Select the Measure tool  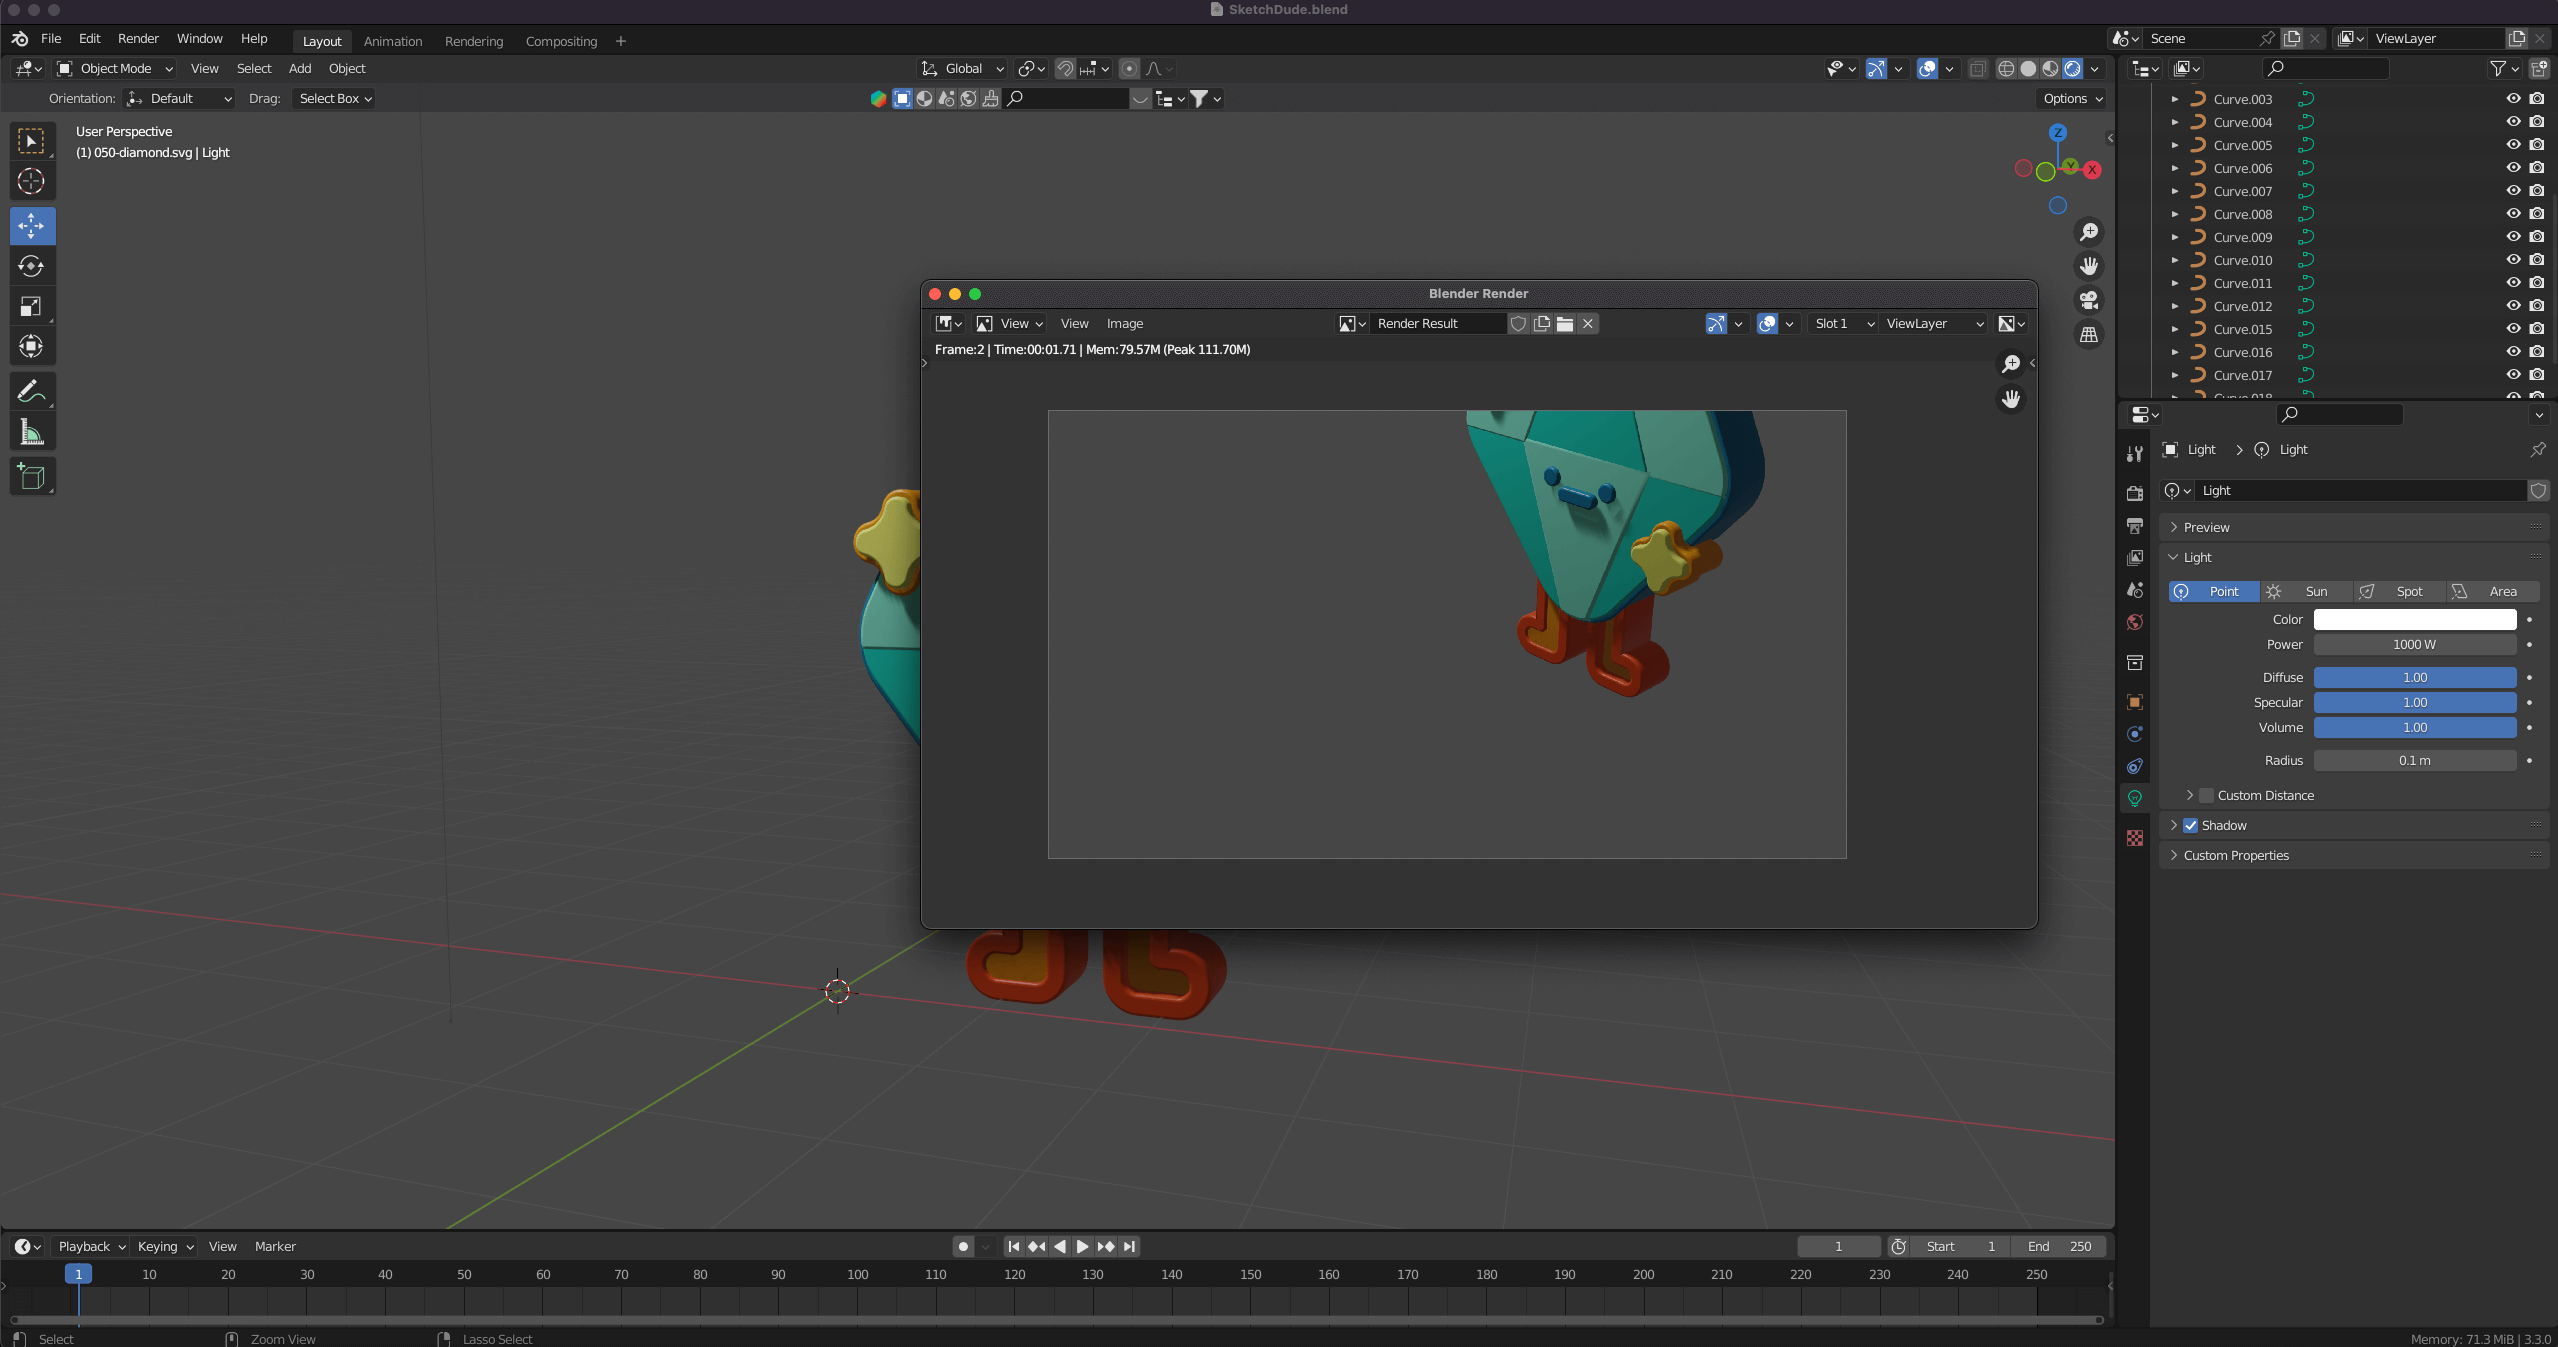32,431
